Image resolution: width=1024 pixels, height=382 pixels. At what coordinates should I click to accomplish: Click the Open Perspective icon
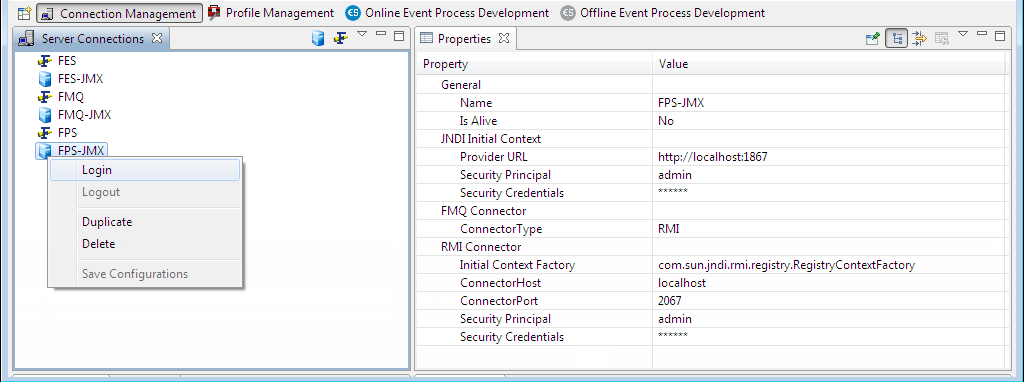tap(24, 12)
